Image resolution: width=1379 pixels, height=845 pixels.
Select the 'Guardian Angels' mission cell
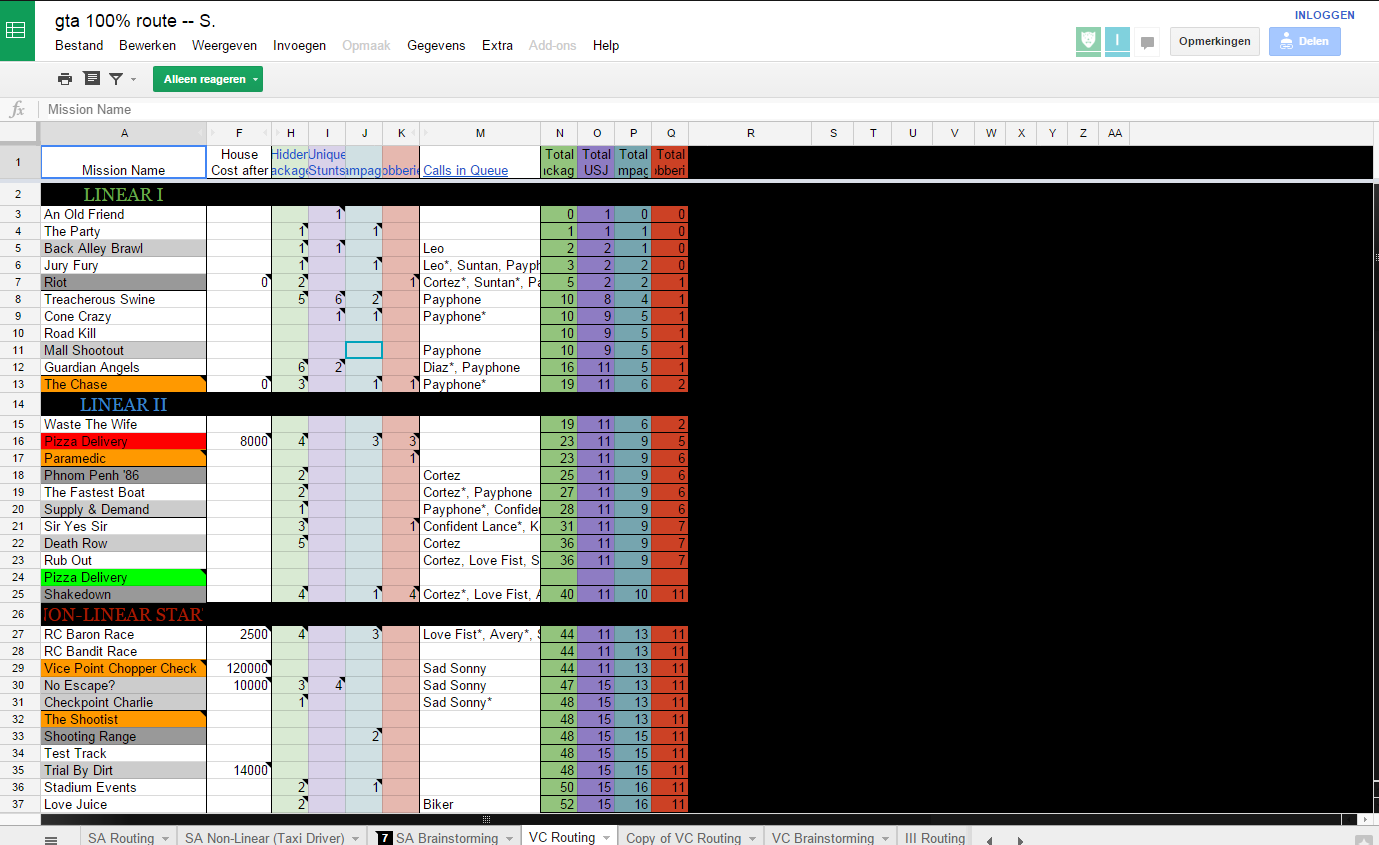click(x=124, y=367)
